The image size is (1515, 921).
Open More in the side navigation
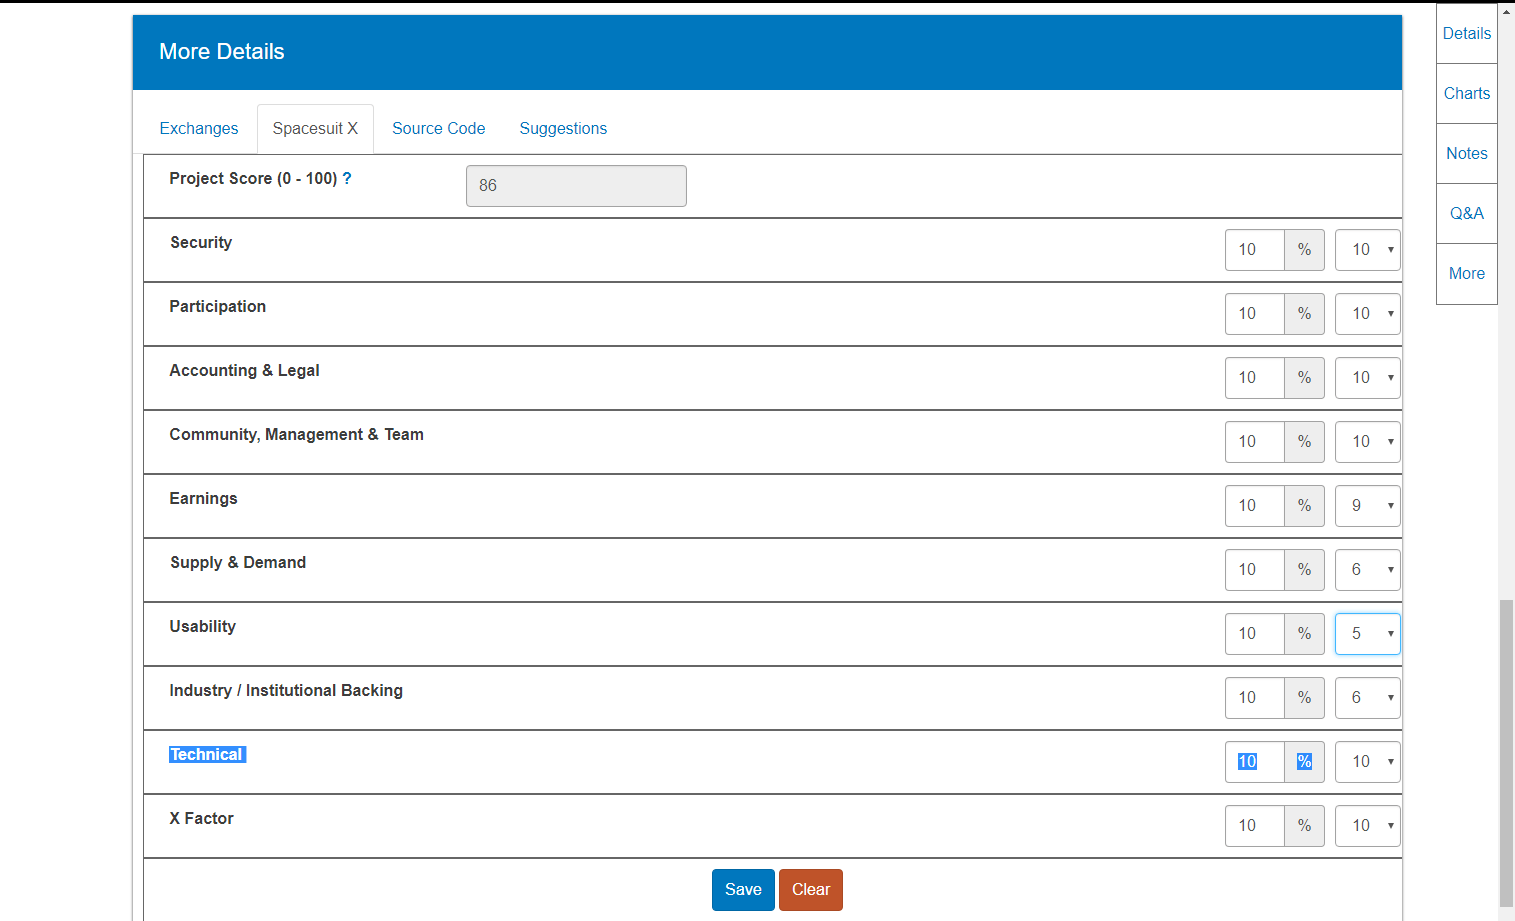(1466, 273)
